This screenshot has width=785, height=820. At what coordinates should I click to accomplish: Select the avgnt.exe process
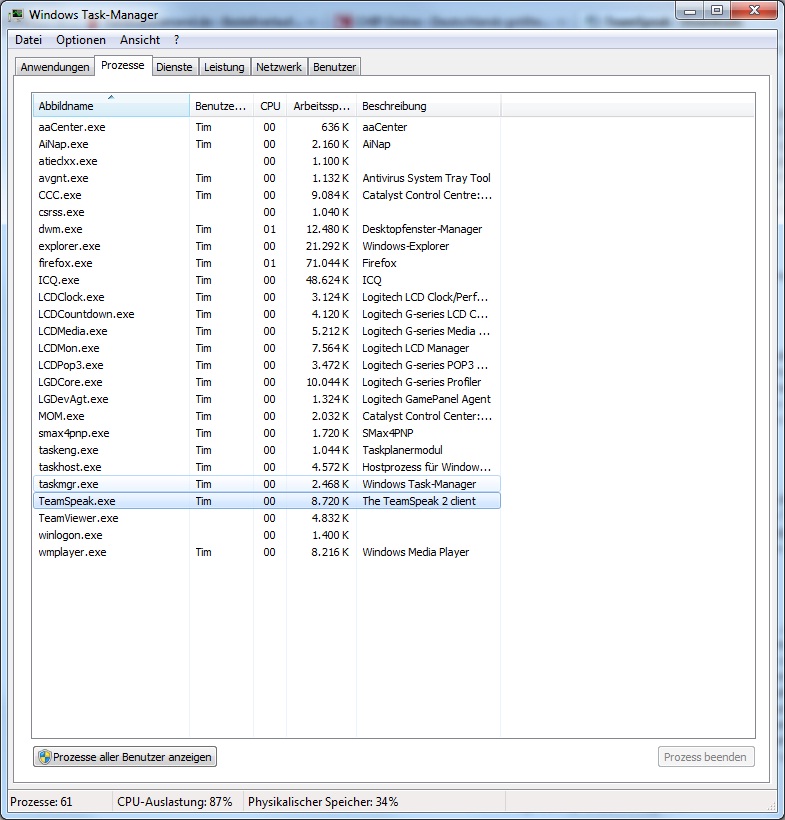point(267,178)
